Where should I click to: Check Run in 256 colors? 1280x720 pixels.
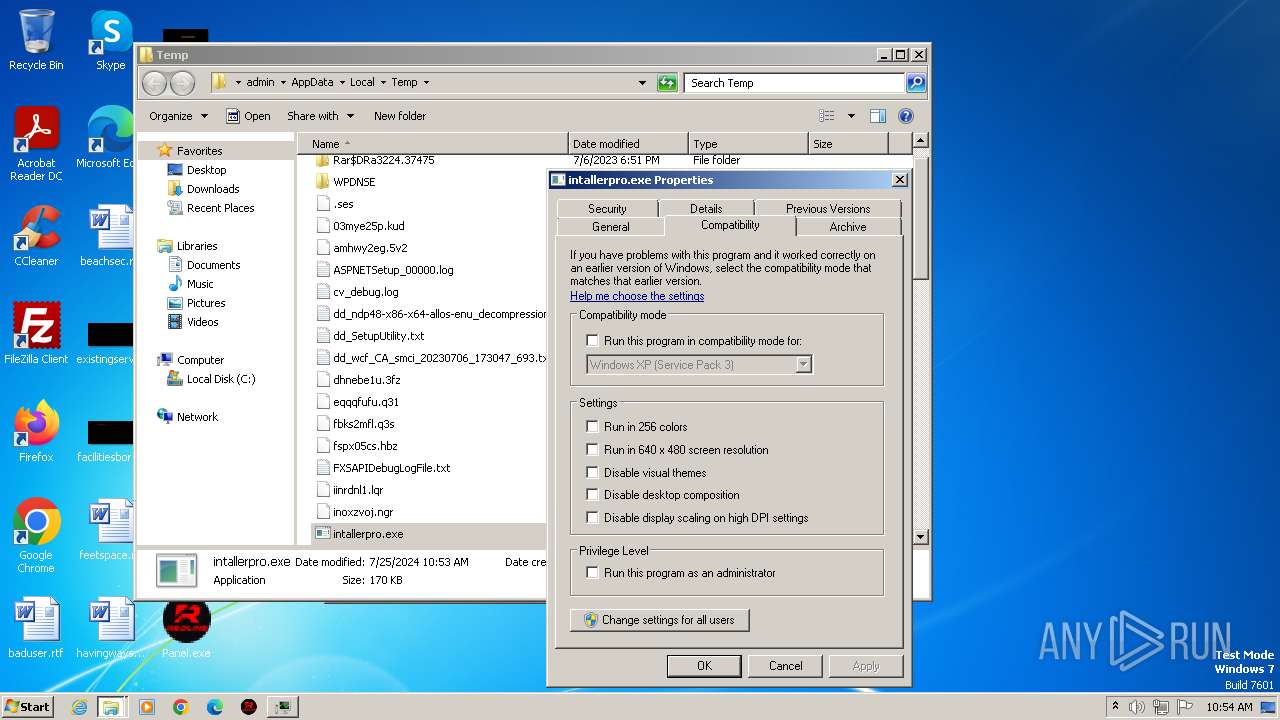point(592,427)
